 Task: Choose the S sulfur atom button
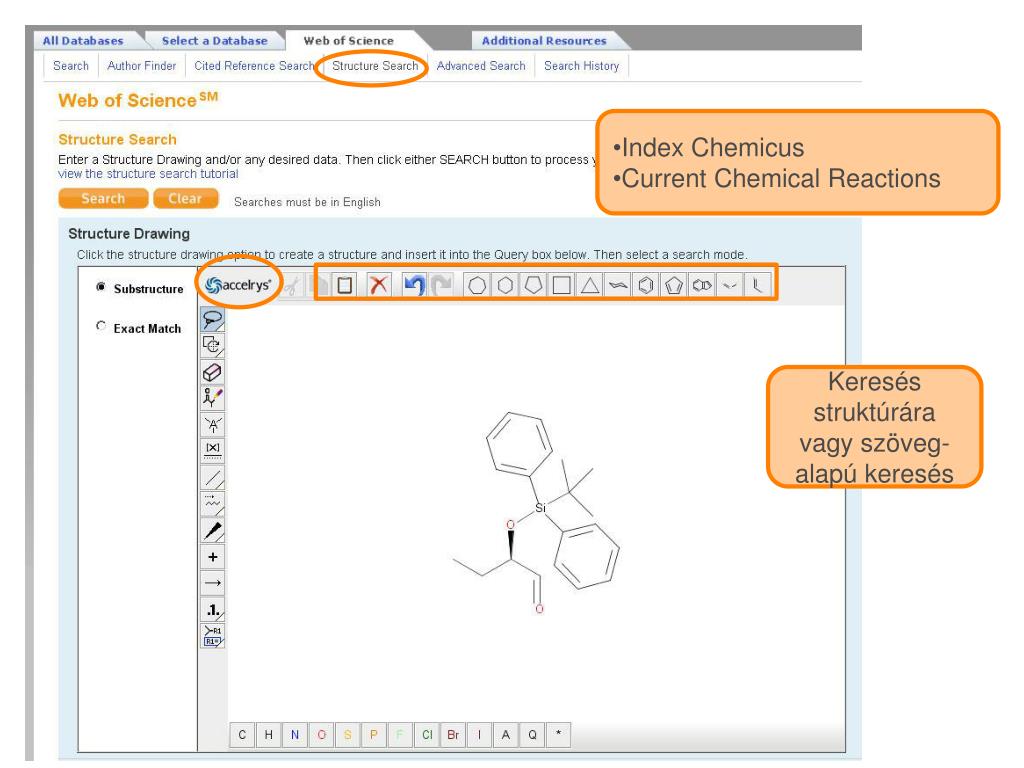(347, 735)
